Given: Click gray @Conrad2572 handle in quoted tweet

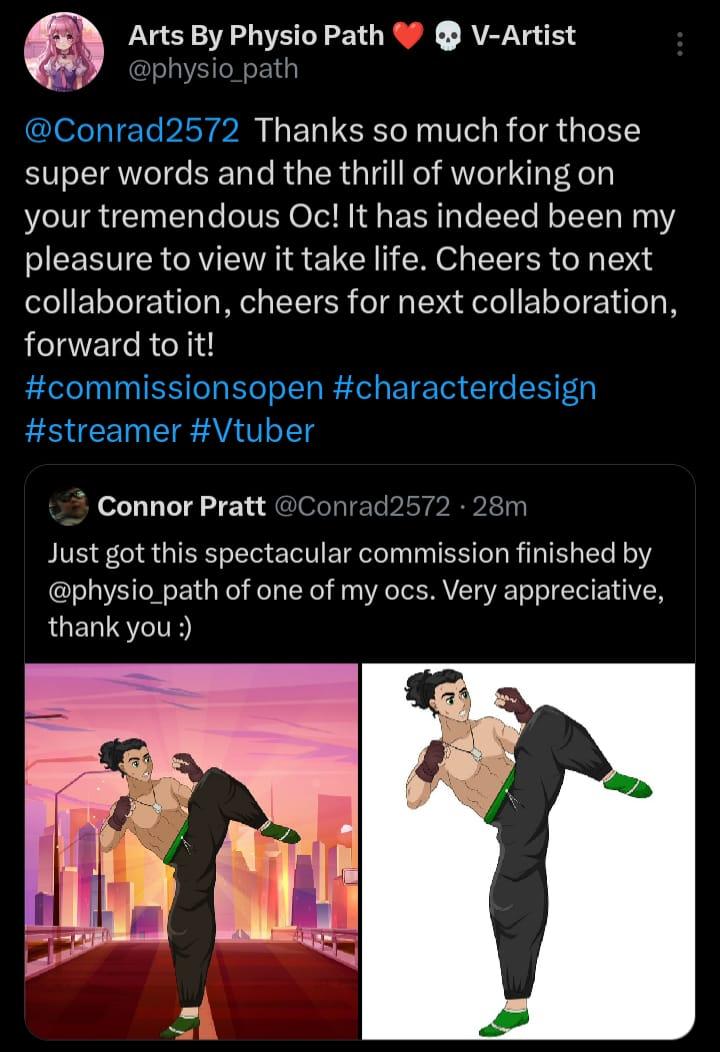Looking at the screenshot, I should pos(361,507).
